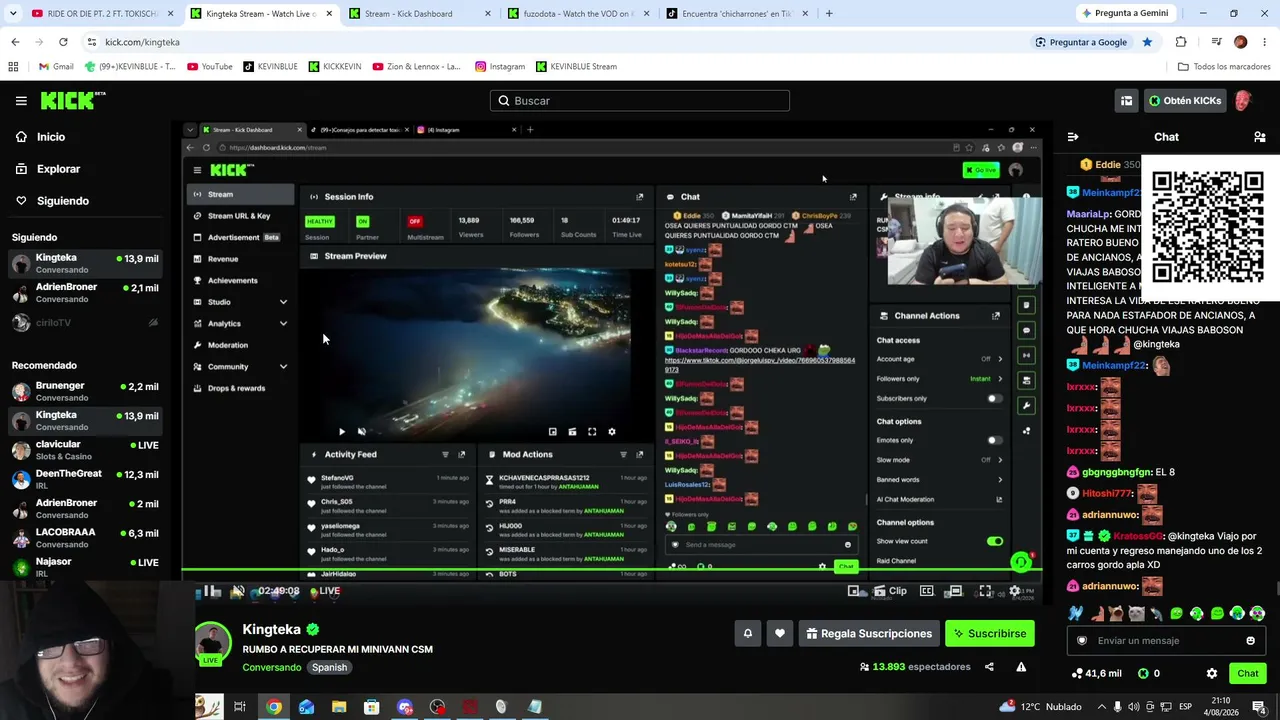The height and width of the screenshot is (720, 1280).
Task: Follow Kingteka with the heart button
Action: 780,633
